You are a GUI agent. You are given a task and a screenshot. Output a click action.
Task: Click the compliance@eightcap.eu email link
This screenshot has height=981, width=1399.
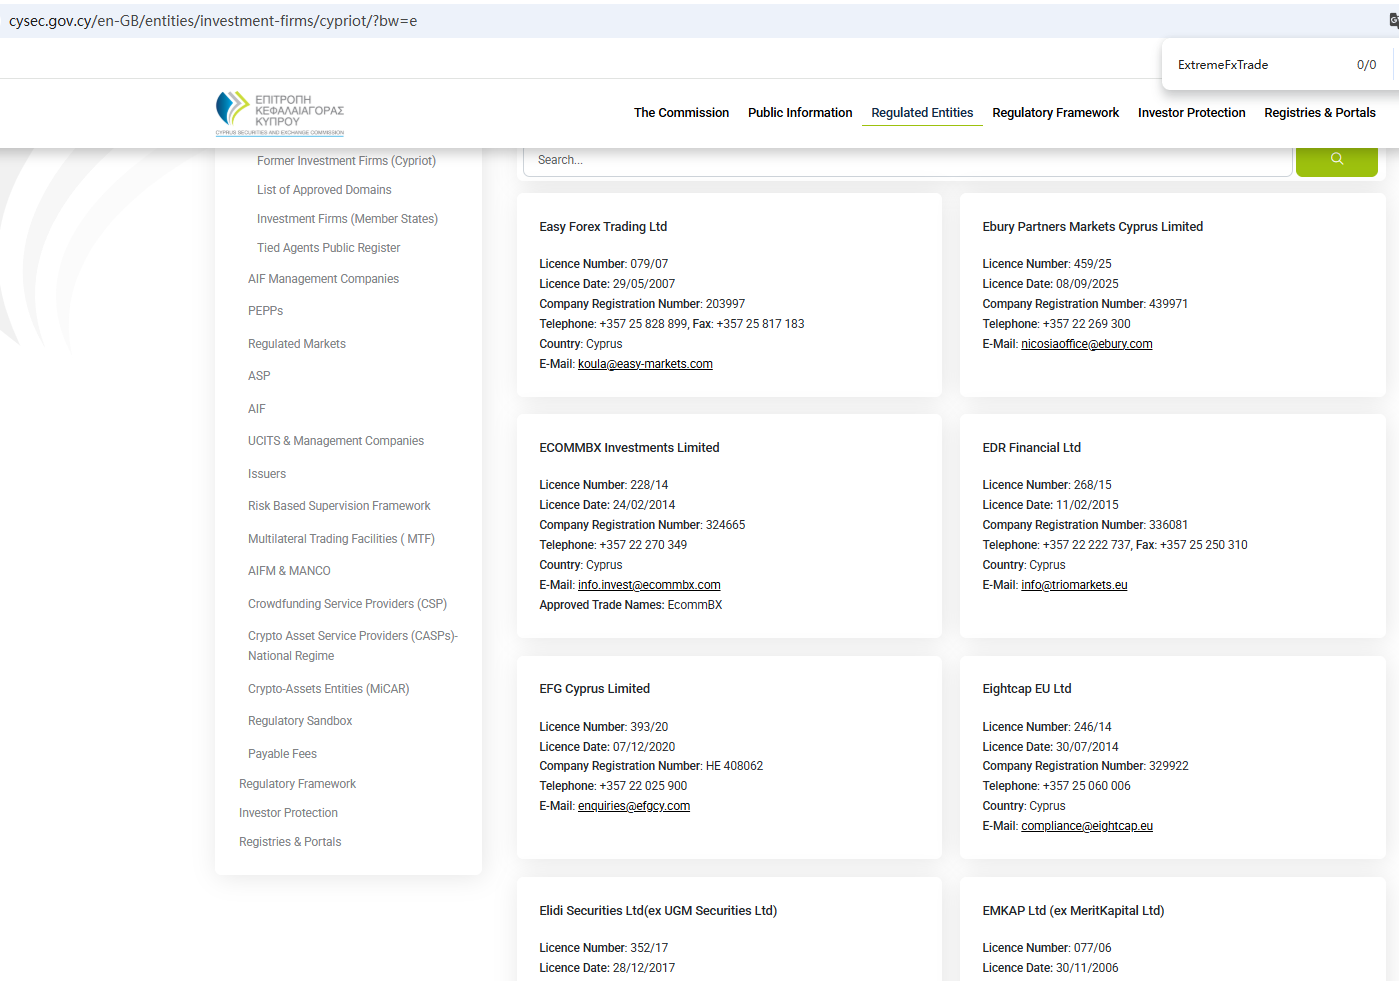pyautogui.click(x=1087, y=826)
